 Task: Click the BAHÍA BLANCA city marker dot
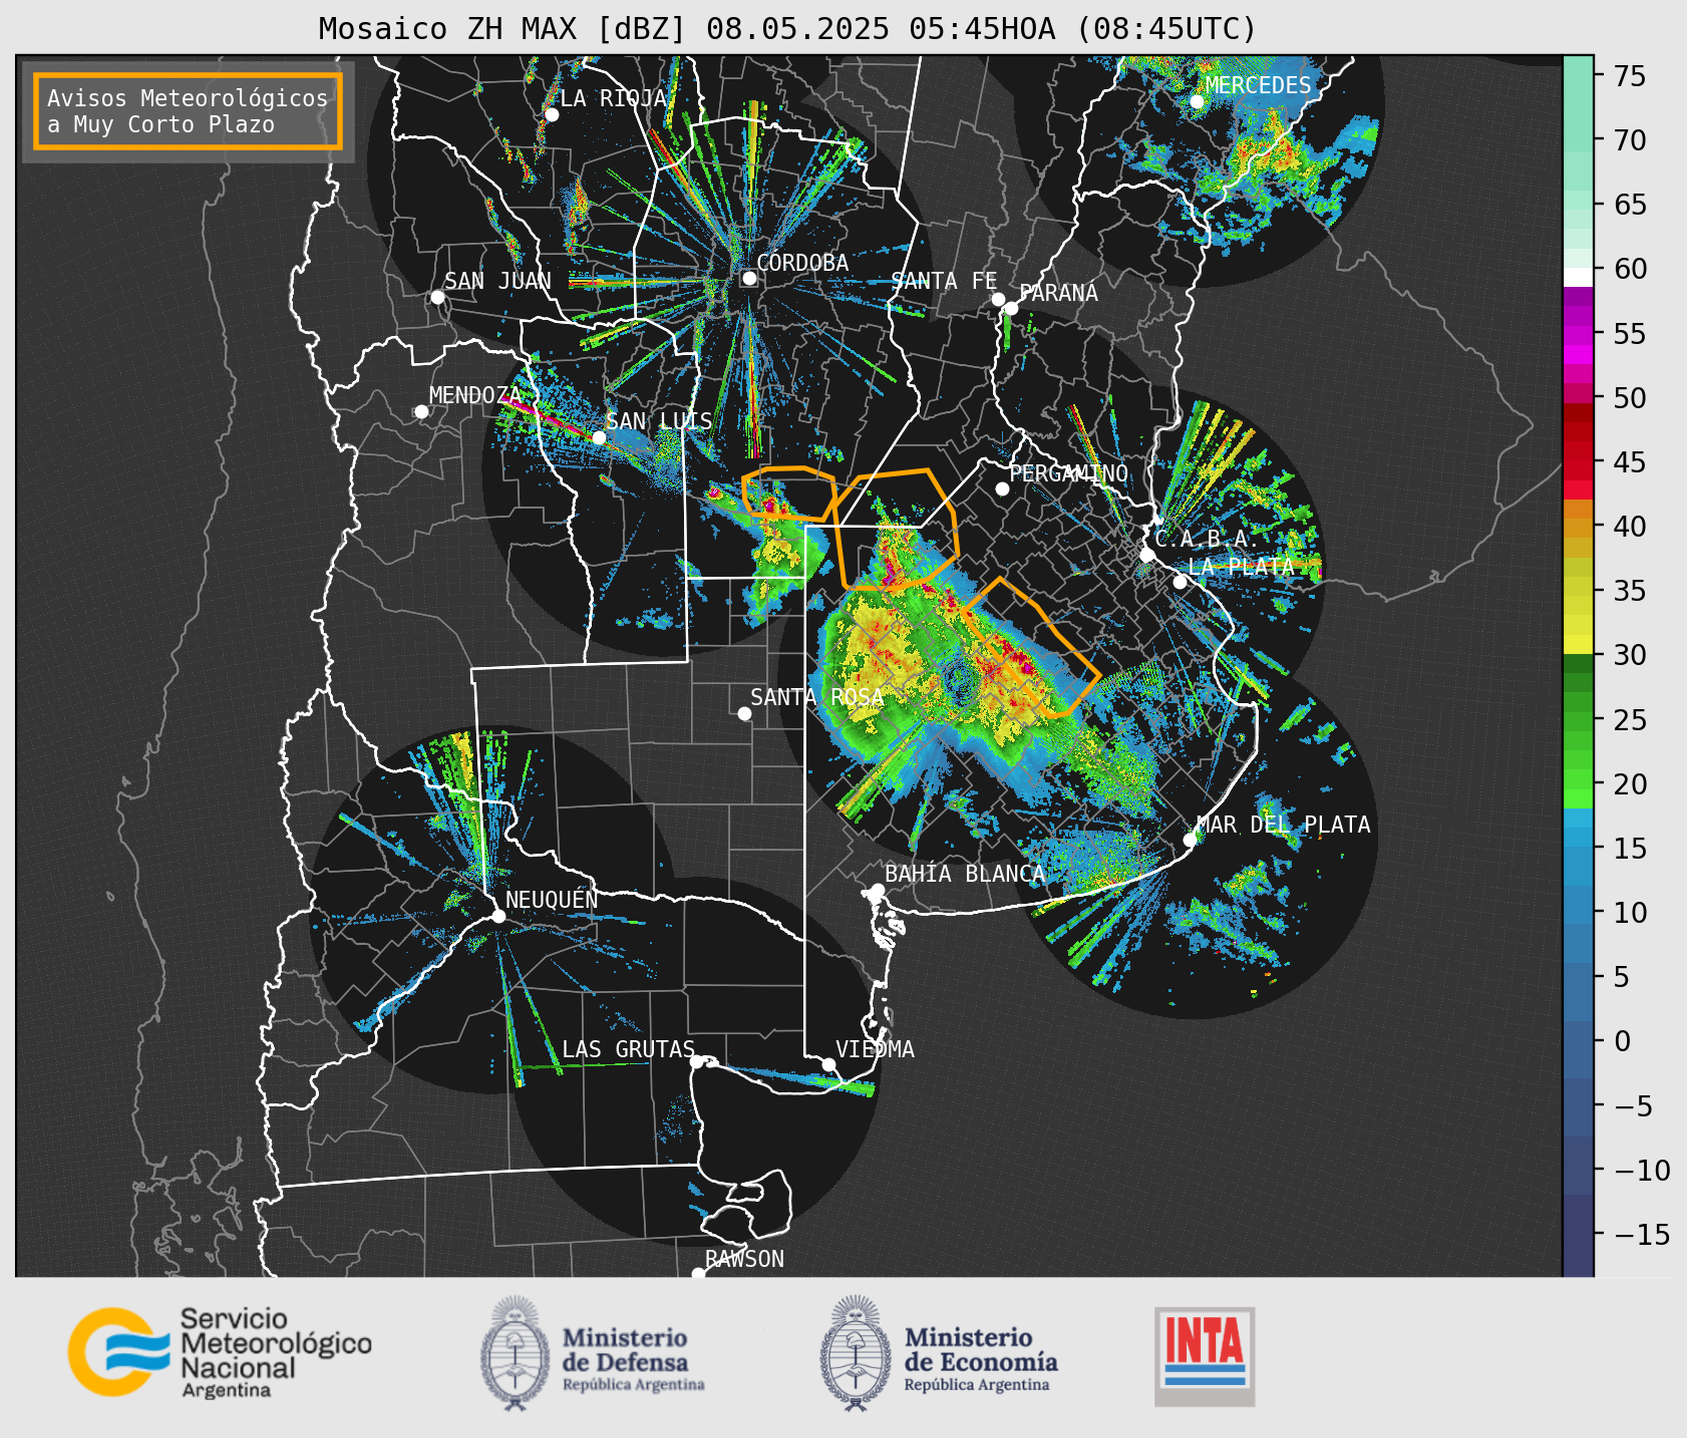877,890
